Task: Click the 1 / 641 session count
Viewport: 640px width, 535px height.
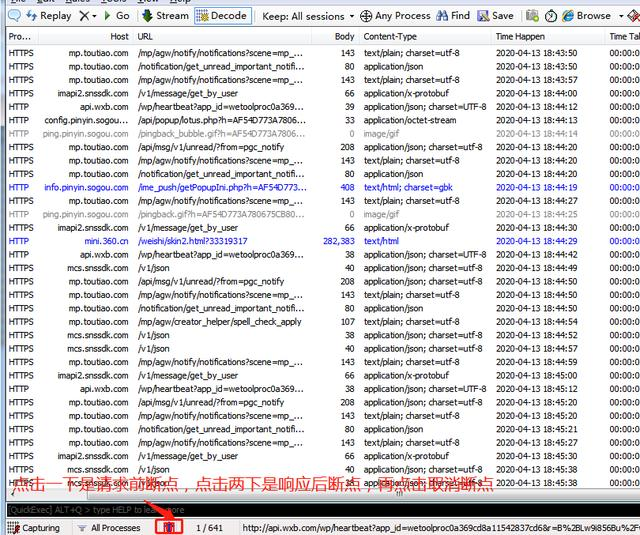Action: coord(209,528)
